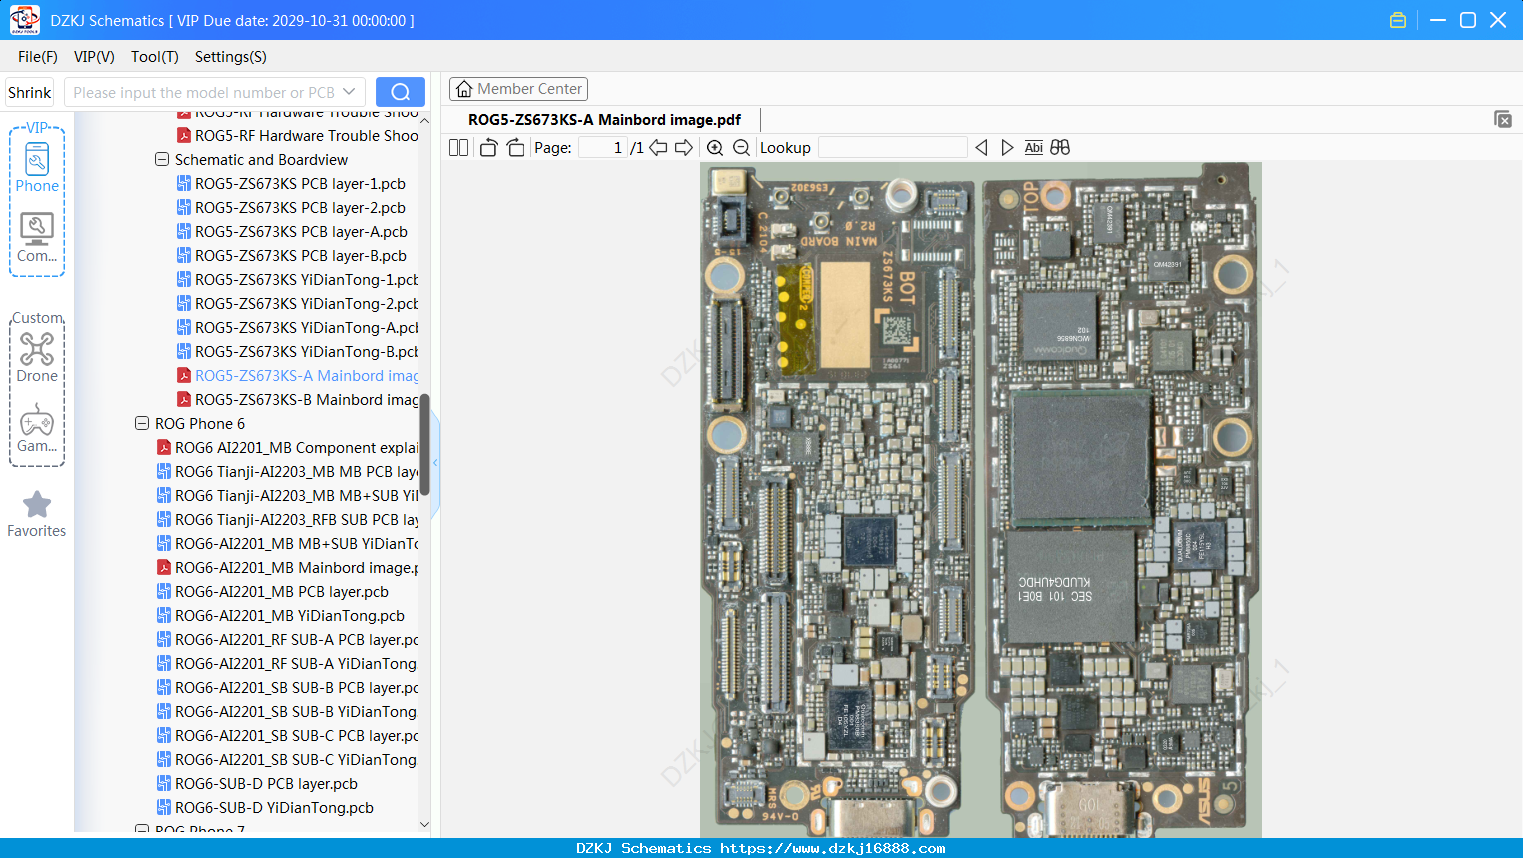
Task: Toggle the Abi match-text option
Action: [x=1034, y=148]
